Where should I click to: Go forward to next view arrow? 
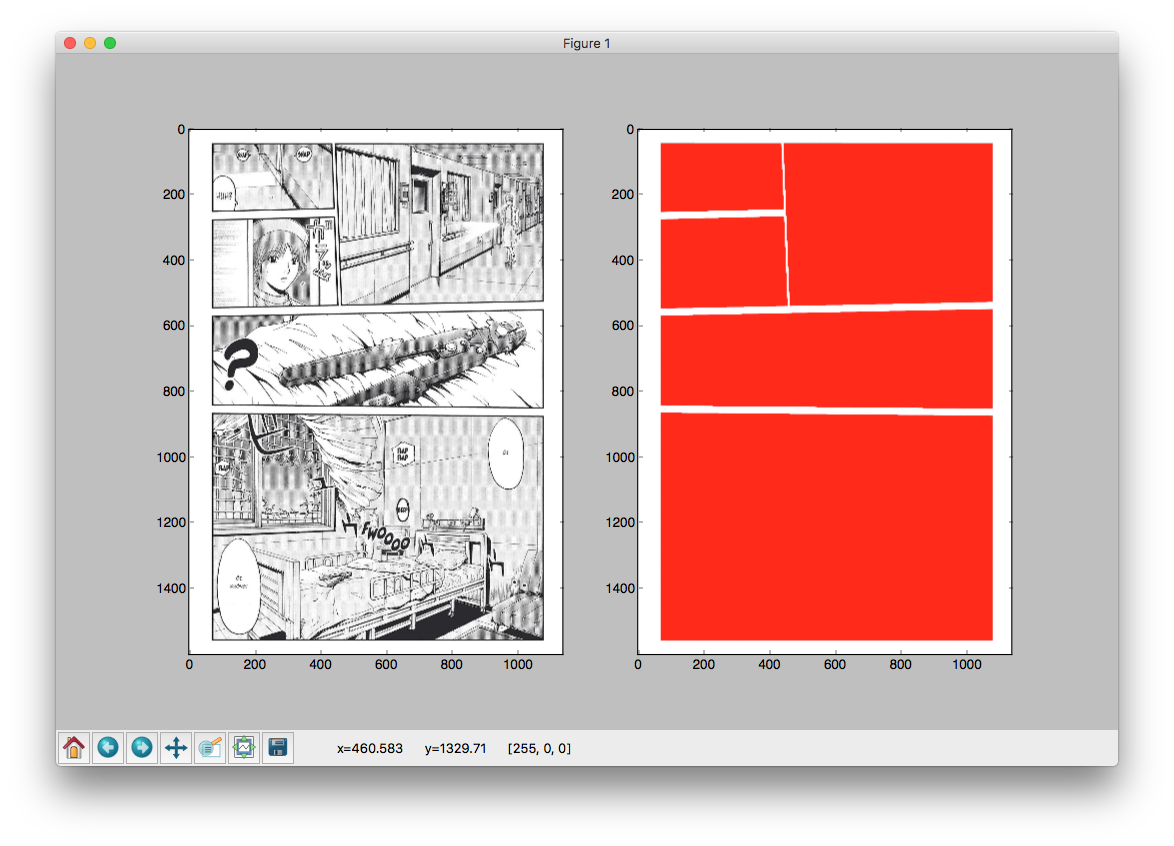click(x=142, y=747)
